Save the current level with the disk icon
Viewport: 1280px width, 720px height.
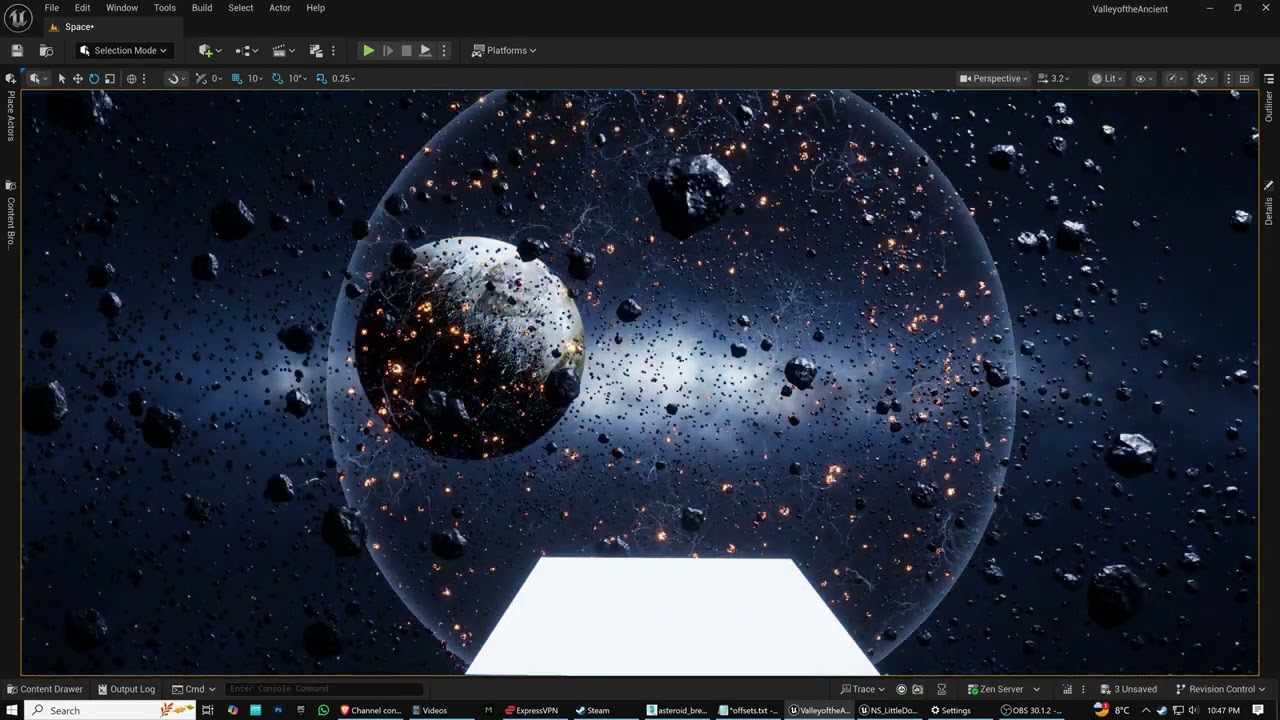[x=17, y=50]
